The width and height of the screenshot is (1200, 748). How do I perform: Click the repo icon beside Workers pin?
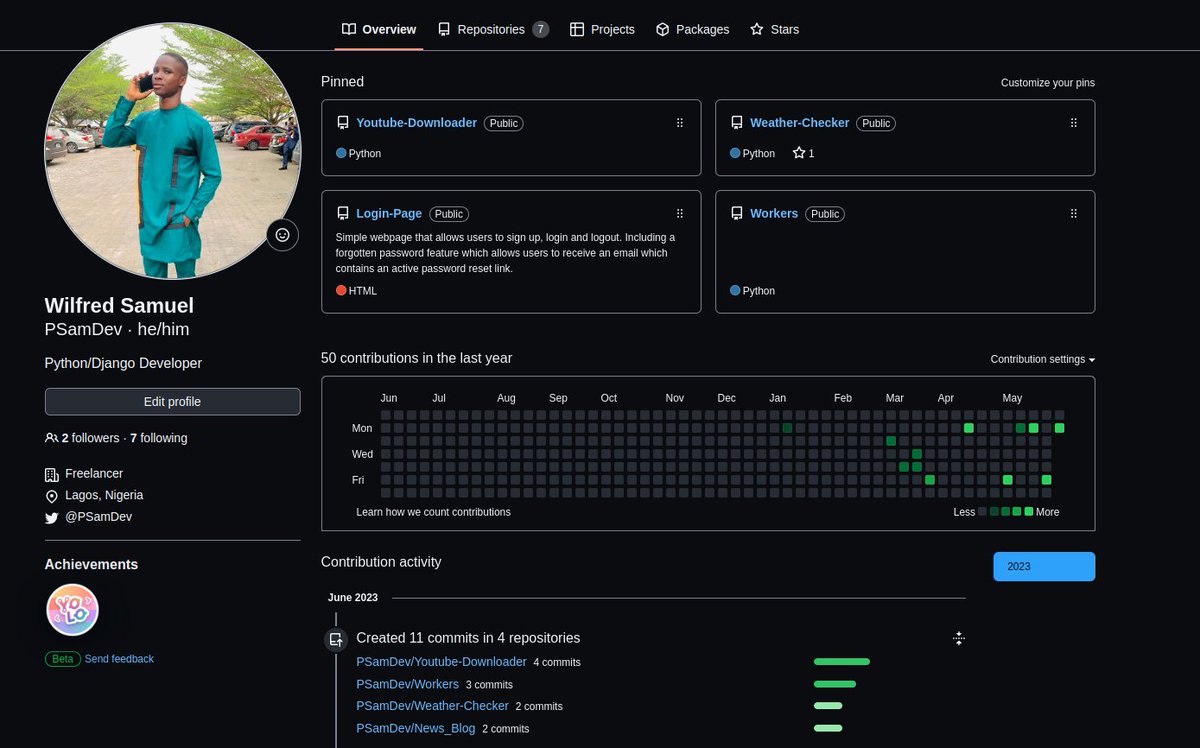coord(737,214)
